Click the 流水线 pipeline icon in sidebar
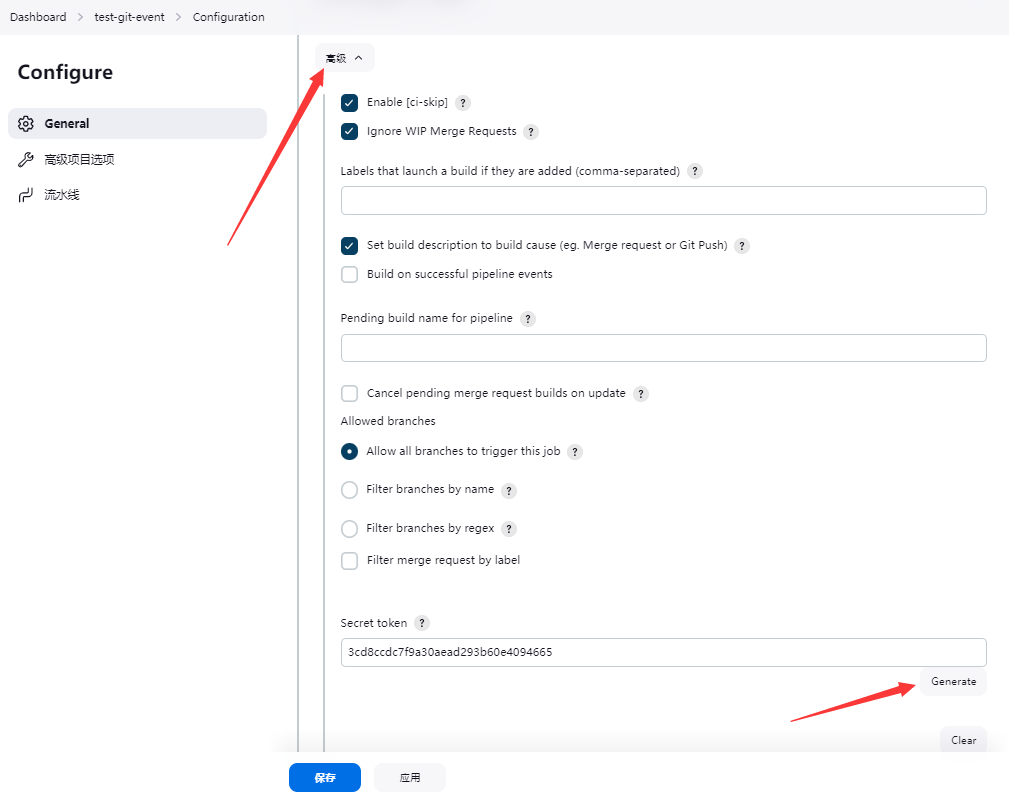 [27, 194]
